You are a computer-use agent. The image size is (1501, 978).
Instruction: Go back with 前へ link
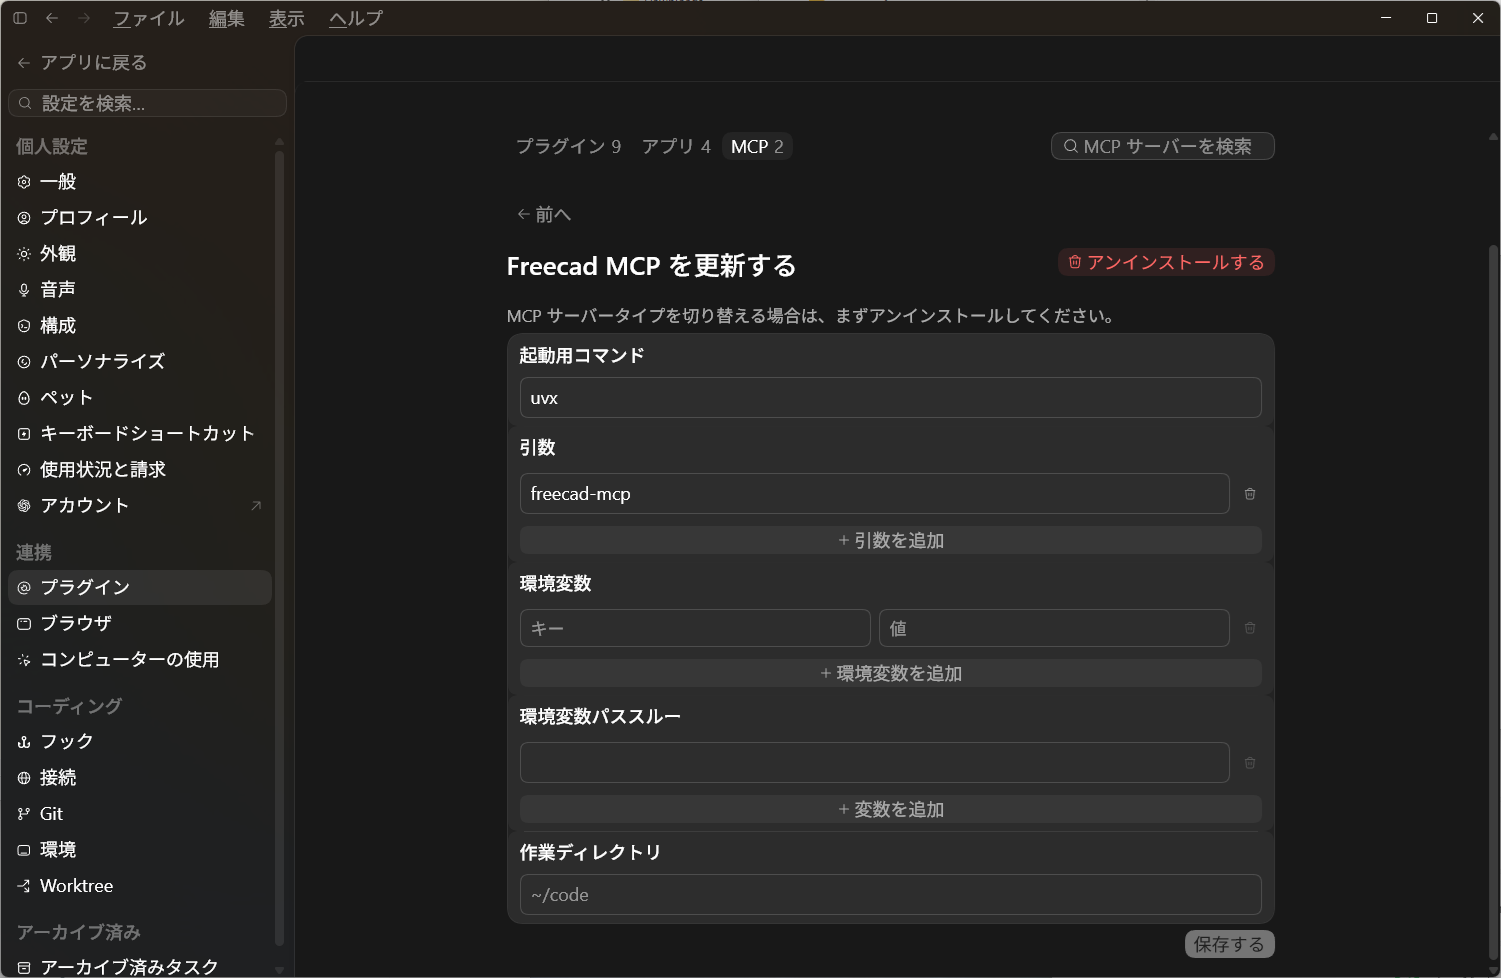click(544, 214)
